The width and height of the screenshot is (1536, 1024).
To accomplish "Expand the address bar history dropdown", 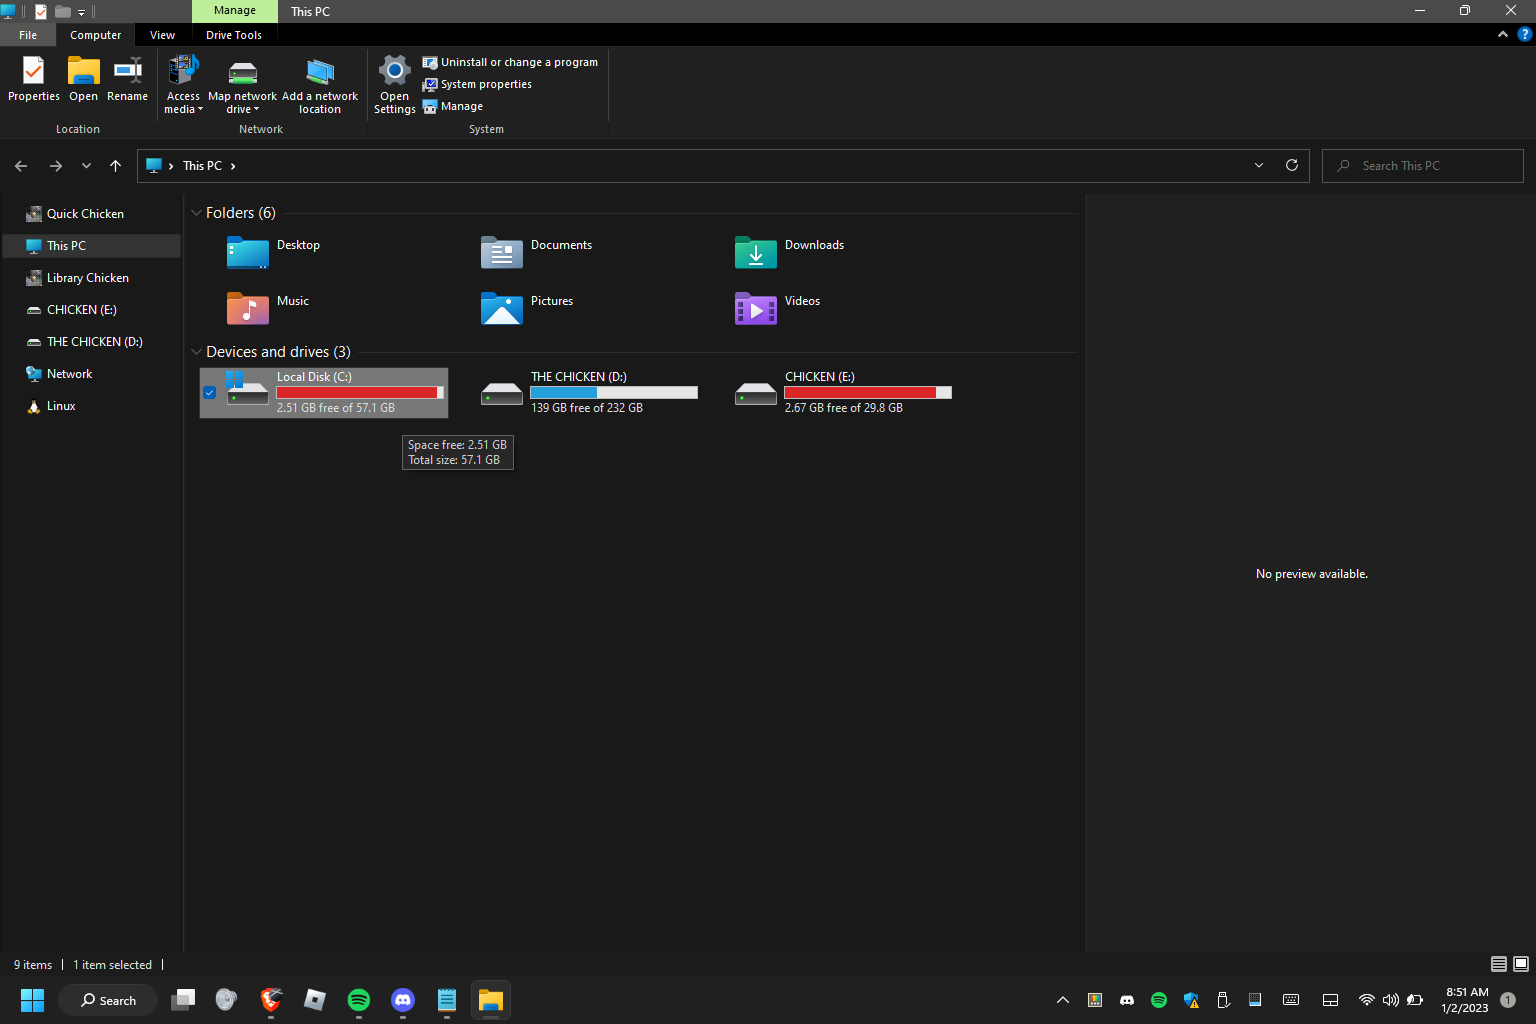I will (1258, 165).
